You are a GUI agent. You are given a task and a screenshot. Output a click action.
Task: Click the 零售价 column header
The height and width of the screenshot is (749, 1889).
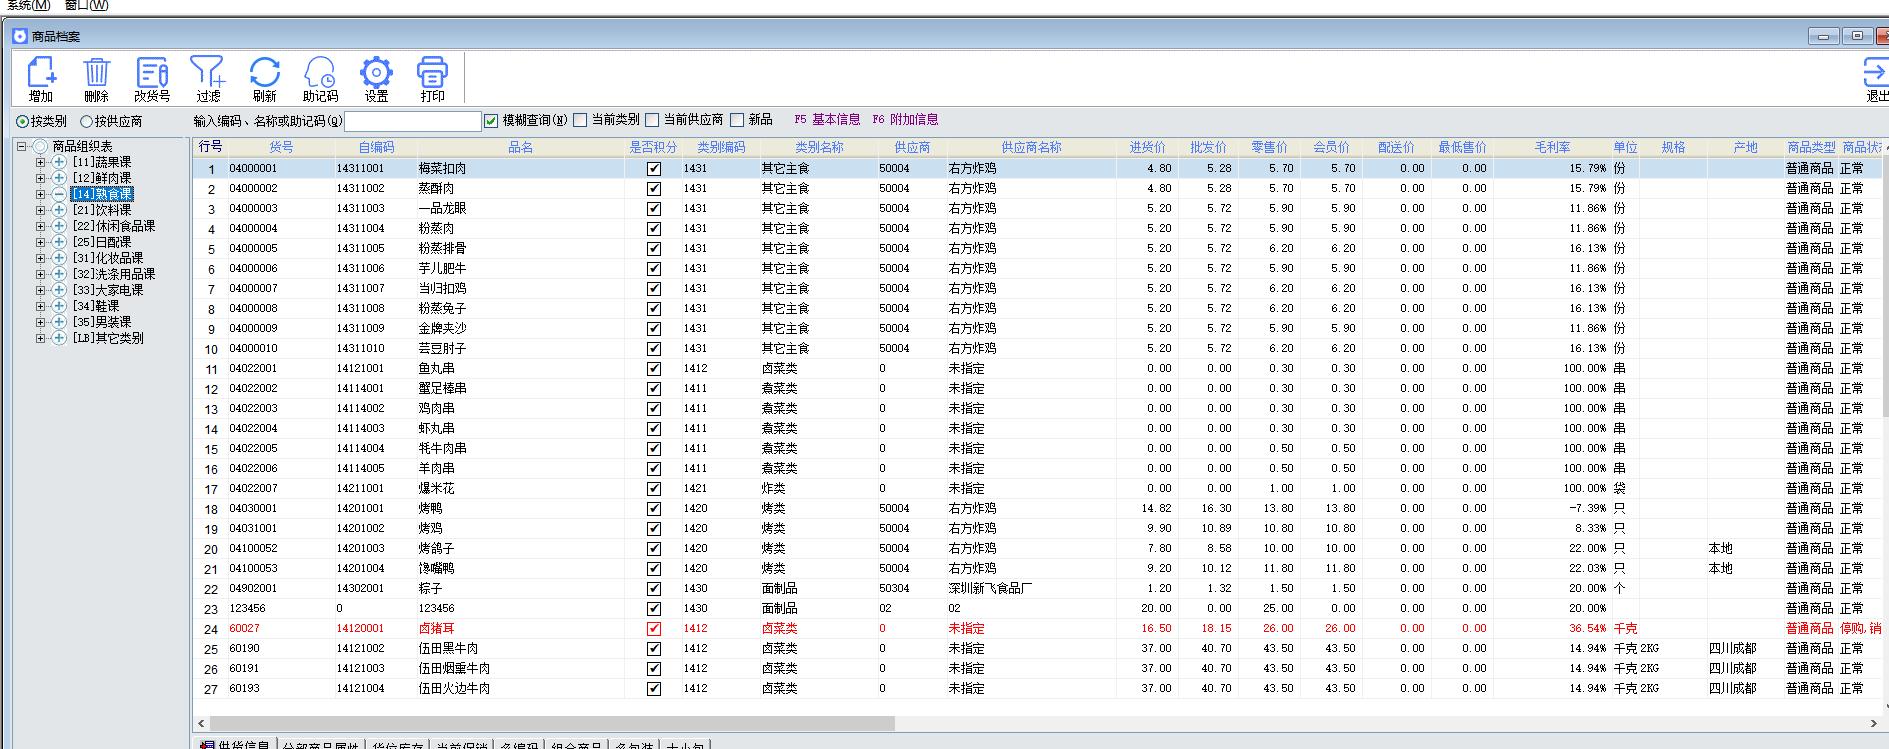pyautogui.click(x=1269, y=147)
